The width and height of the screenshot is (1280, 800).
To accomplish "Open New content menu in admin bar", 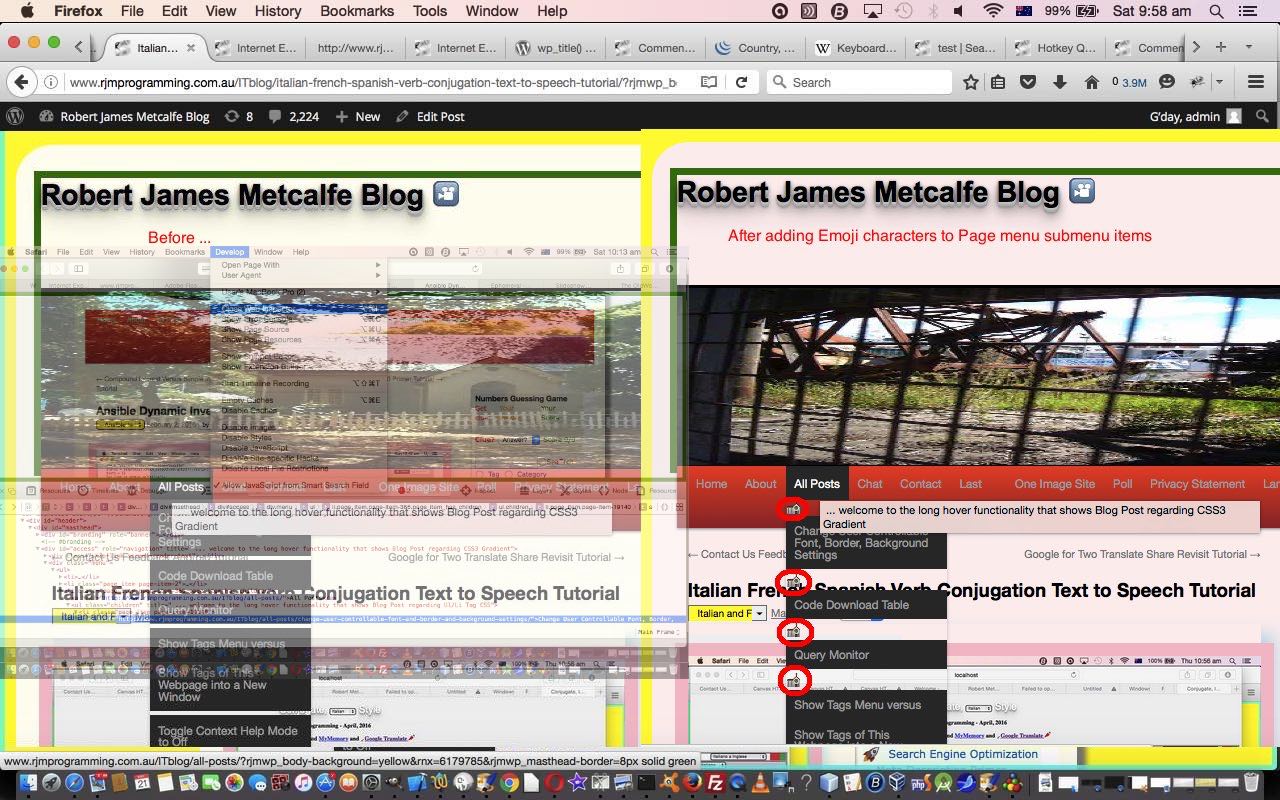I will click(x=358, y=116).
